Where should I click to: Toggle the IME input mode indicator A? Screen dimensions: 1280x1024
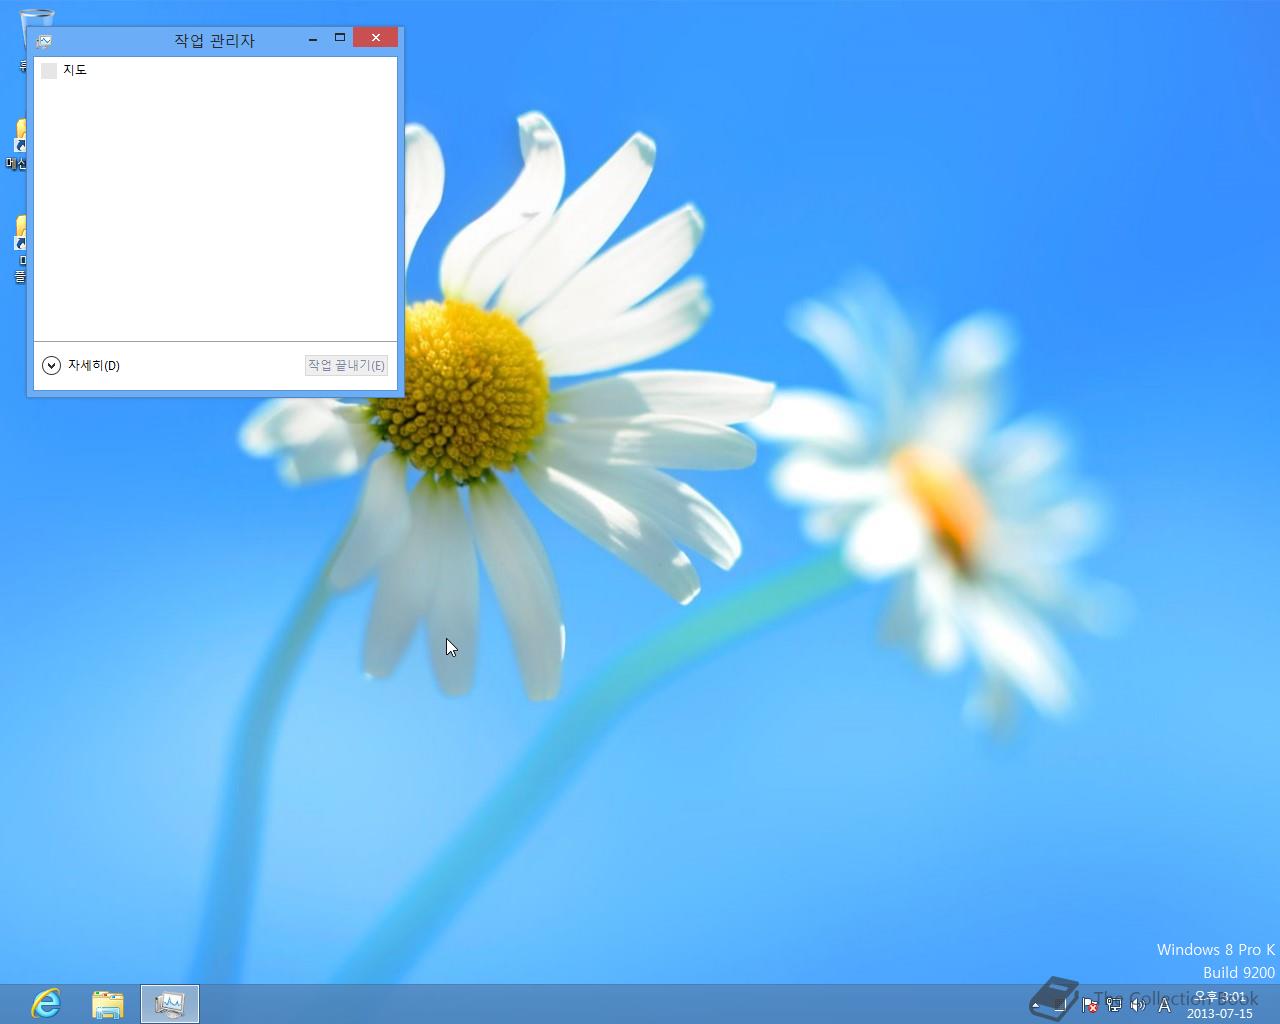1164,1005
